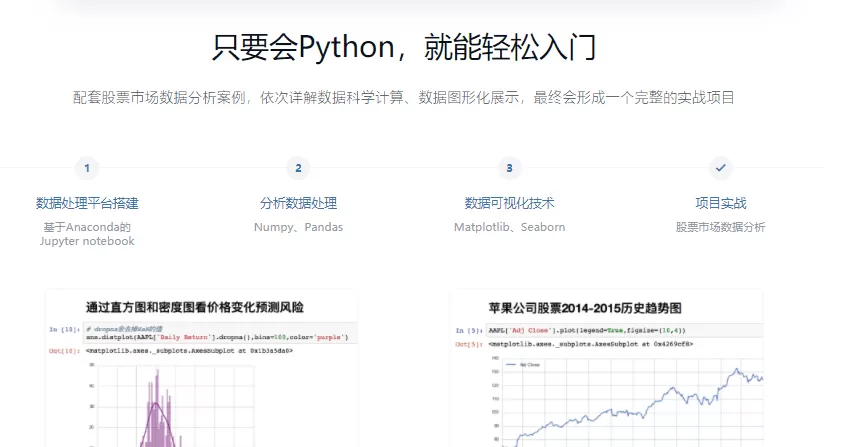Select the Matplotlib、Seaborn description text
This screenshot has height=447, width=851.
point(509,227)
